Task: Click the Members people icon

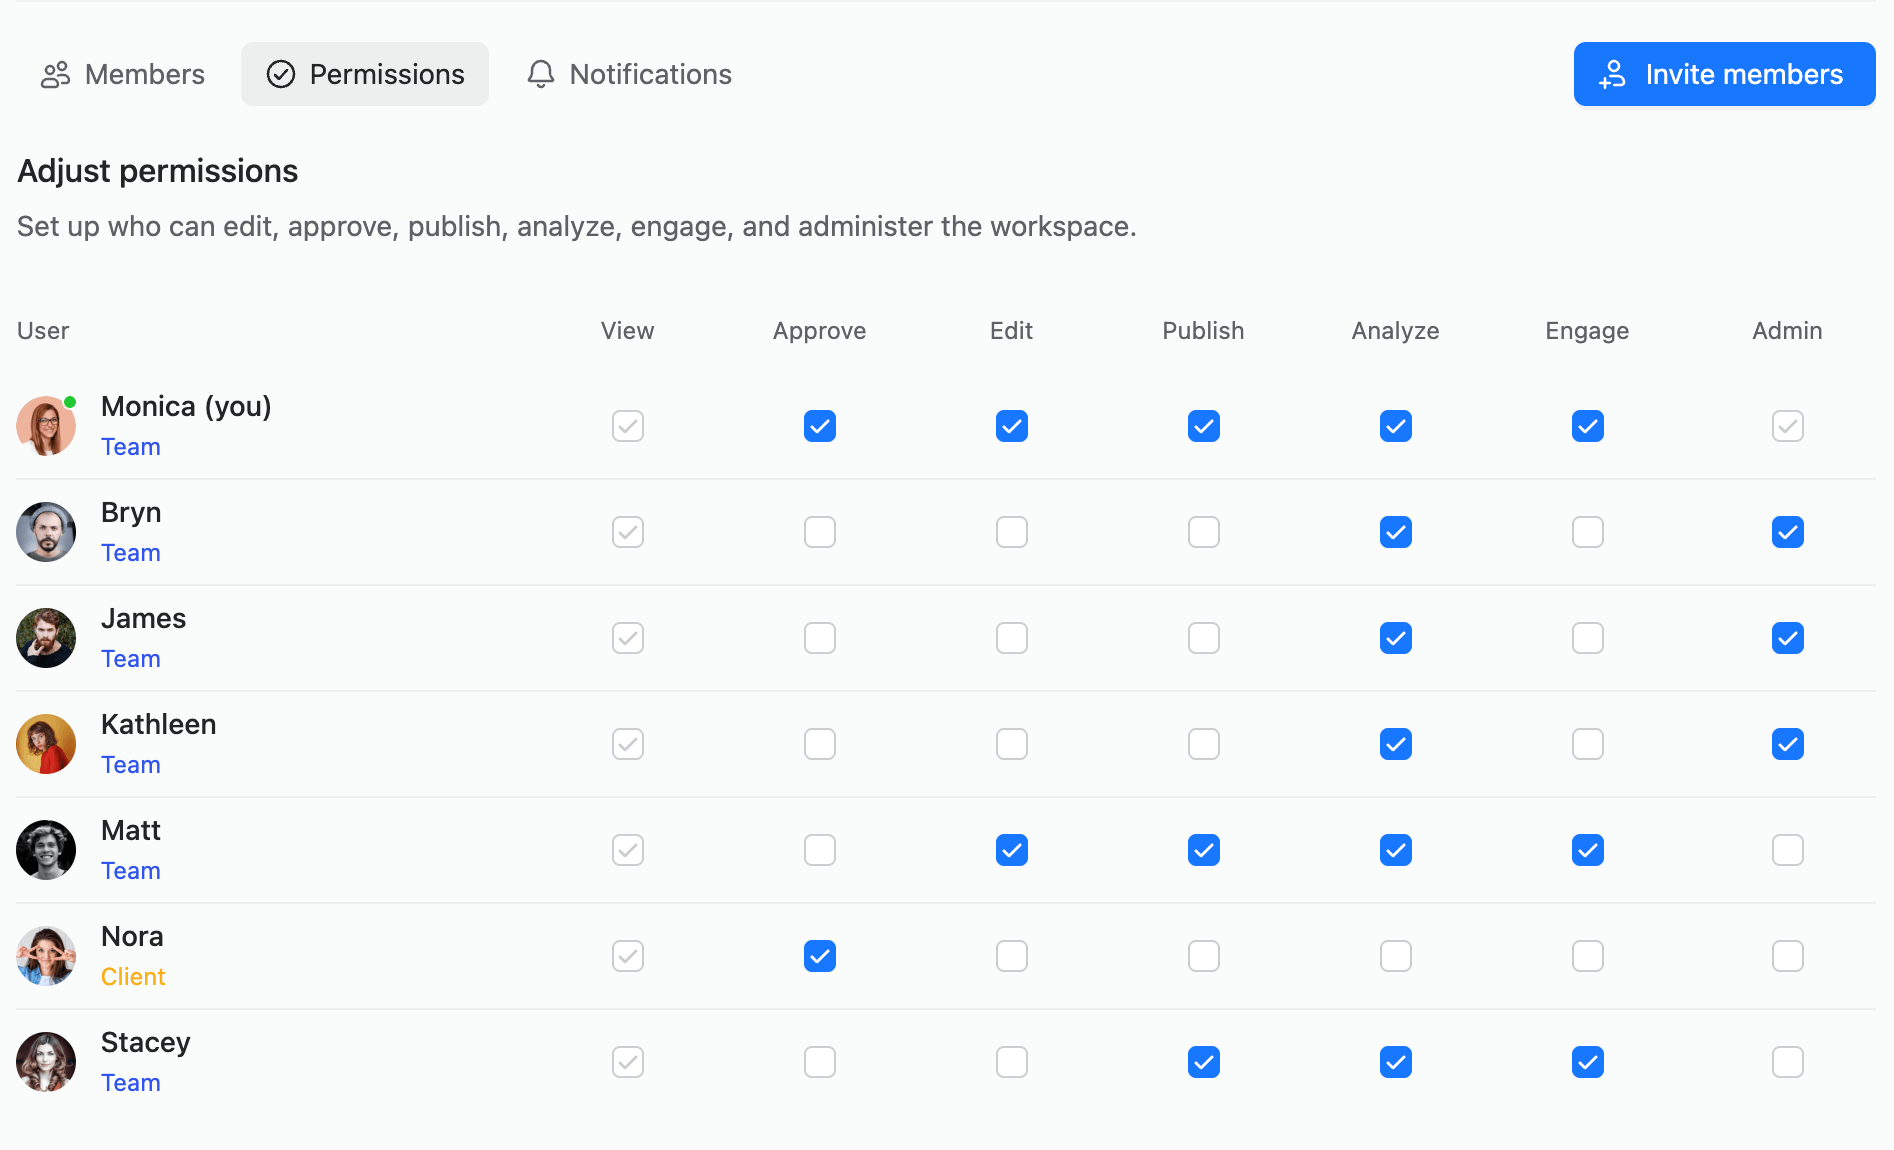Action: [55, 75]
